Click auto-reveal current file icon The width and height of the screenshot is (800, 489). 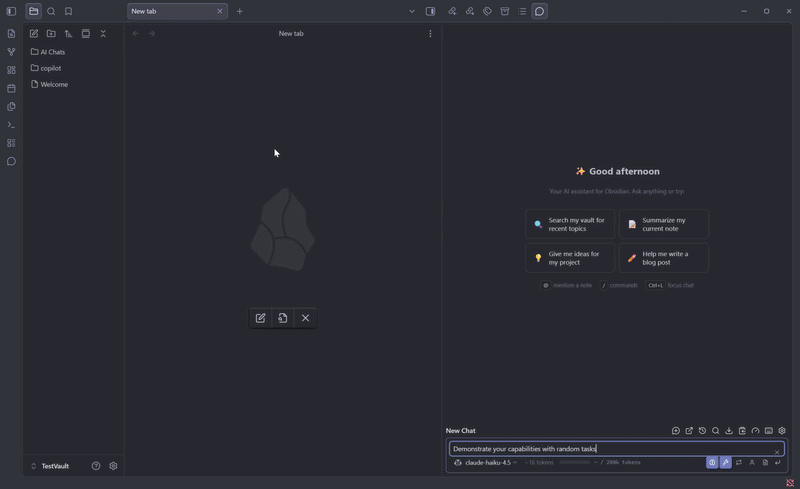(x=86, y=34)
